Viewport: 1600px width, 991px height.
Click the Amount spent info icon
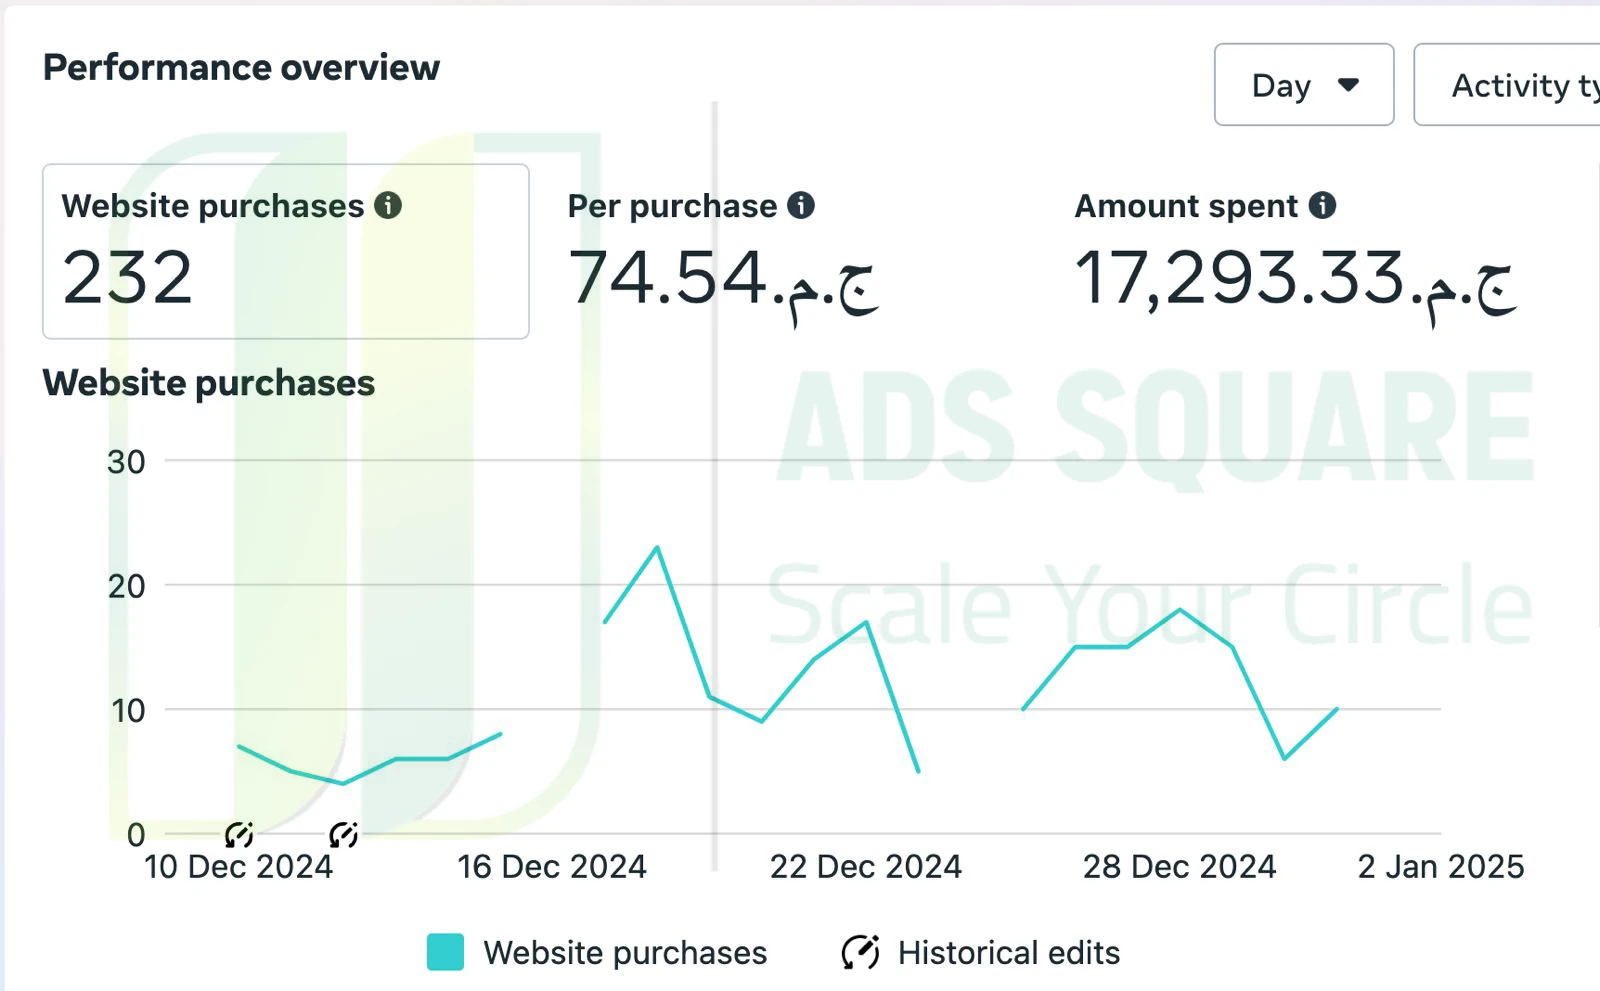click(x=1322, y=205)
